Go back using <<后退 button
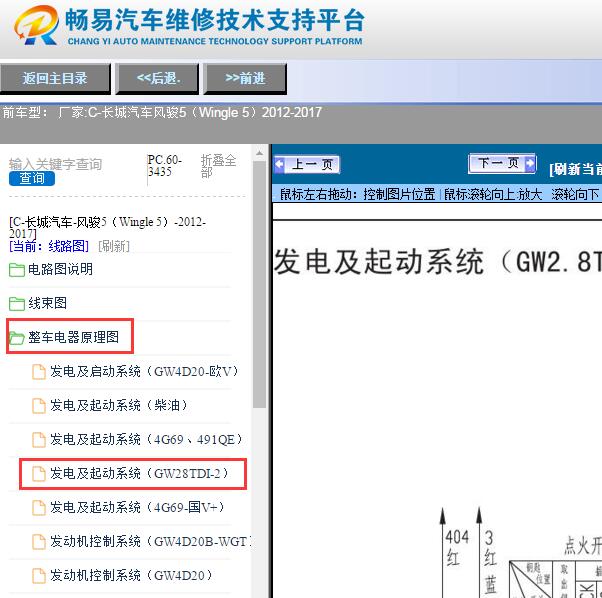The height and width of the screenshot is (598, 602). [157, 79]
